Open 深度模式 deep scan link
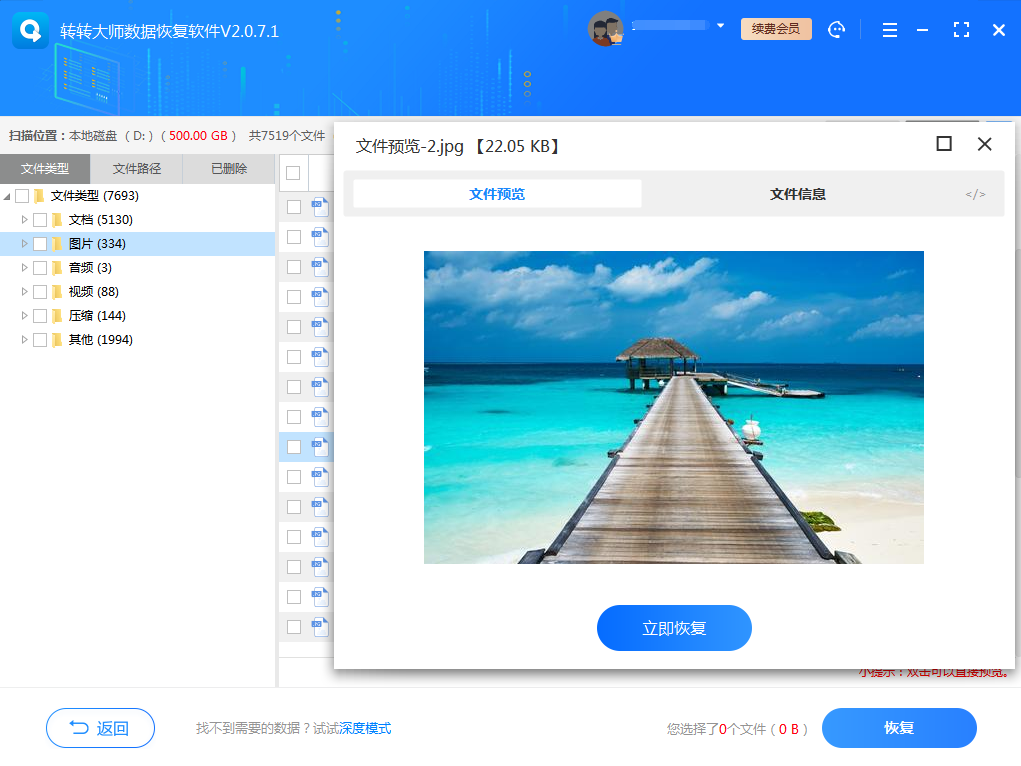The image size is (1021, 766). [x=365, y=728]
